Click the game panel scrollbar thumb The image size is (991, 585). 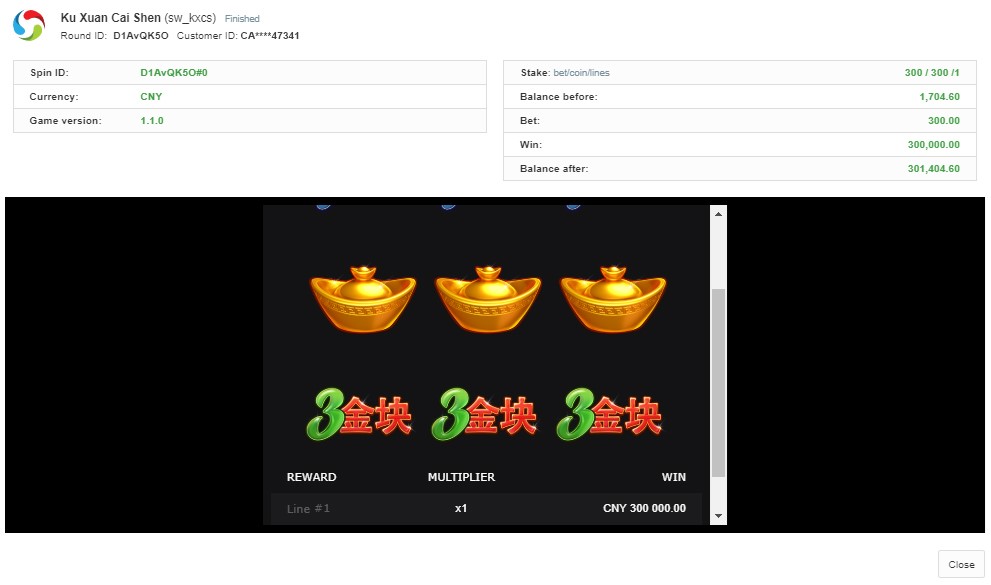[718, 383]
